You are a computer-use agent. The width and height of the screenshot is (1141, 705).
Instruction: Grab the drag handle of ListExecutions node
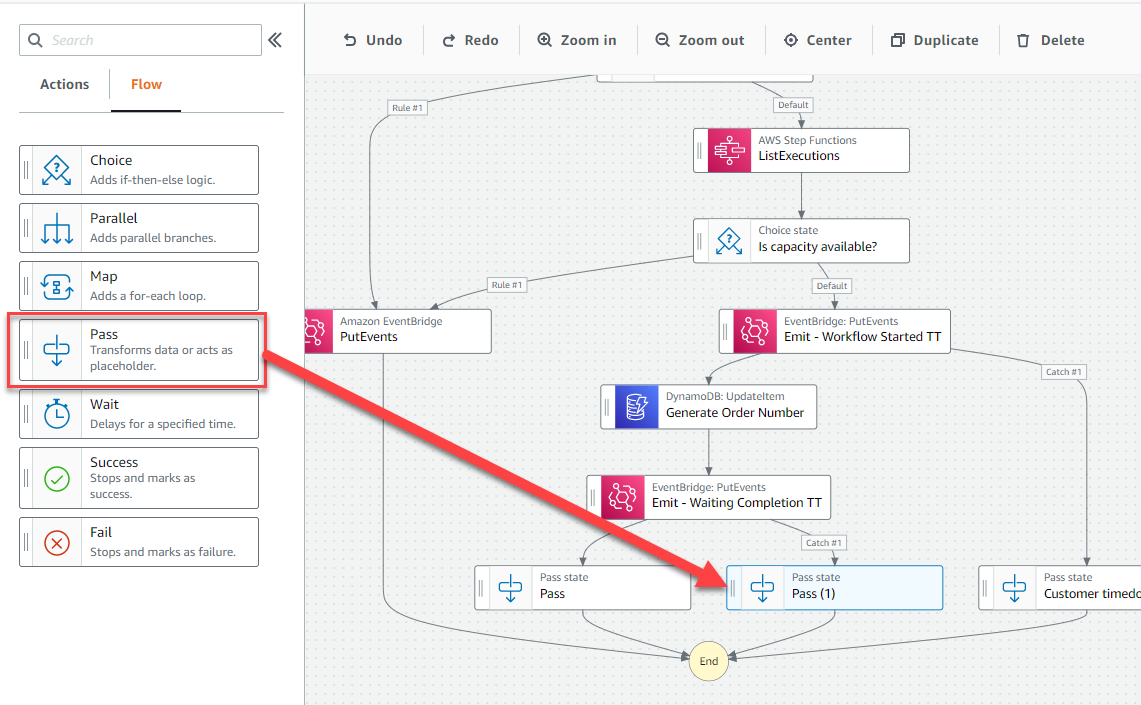click(700, 151)
